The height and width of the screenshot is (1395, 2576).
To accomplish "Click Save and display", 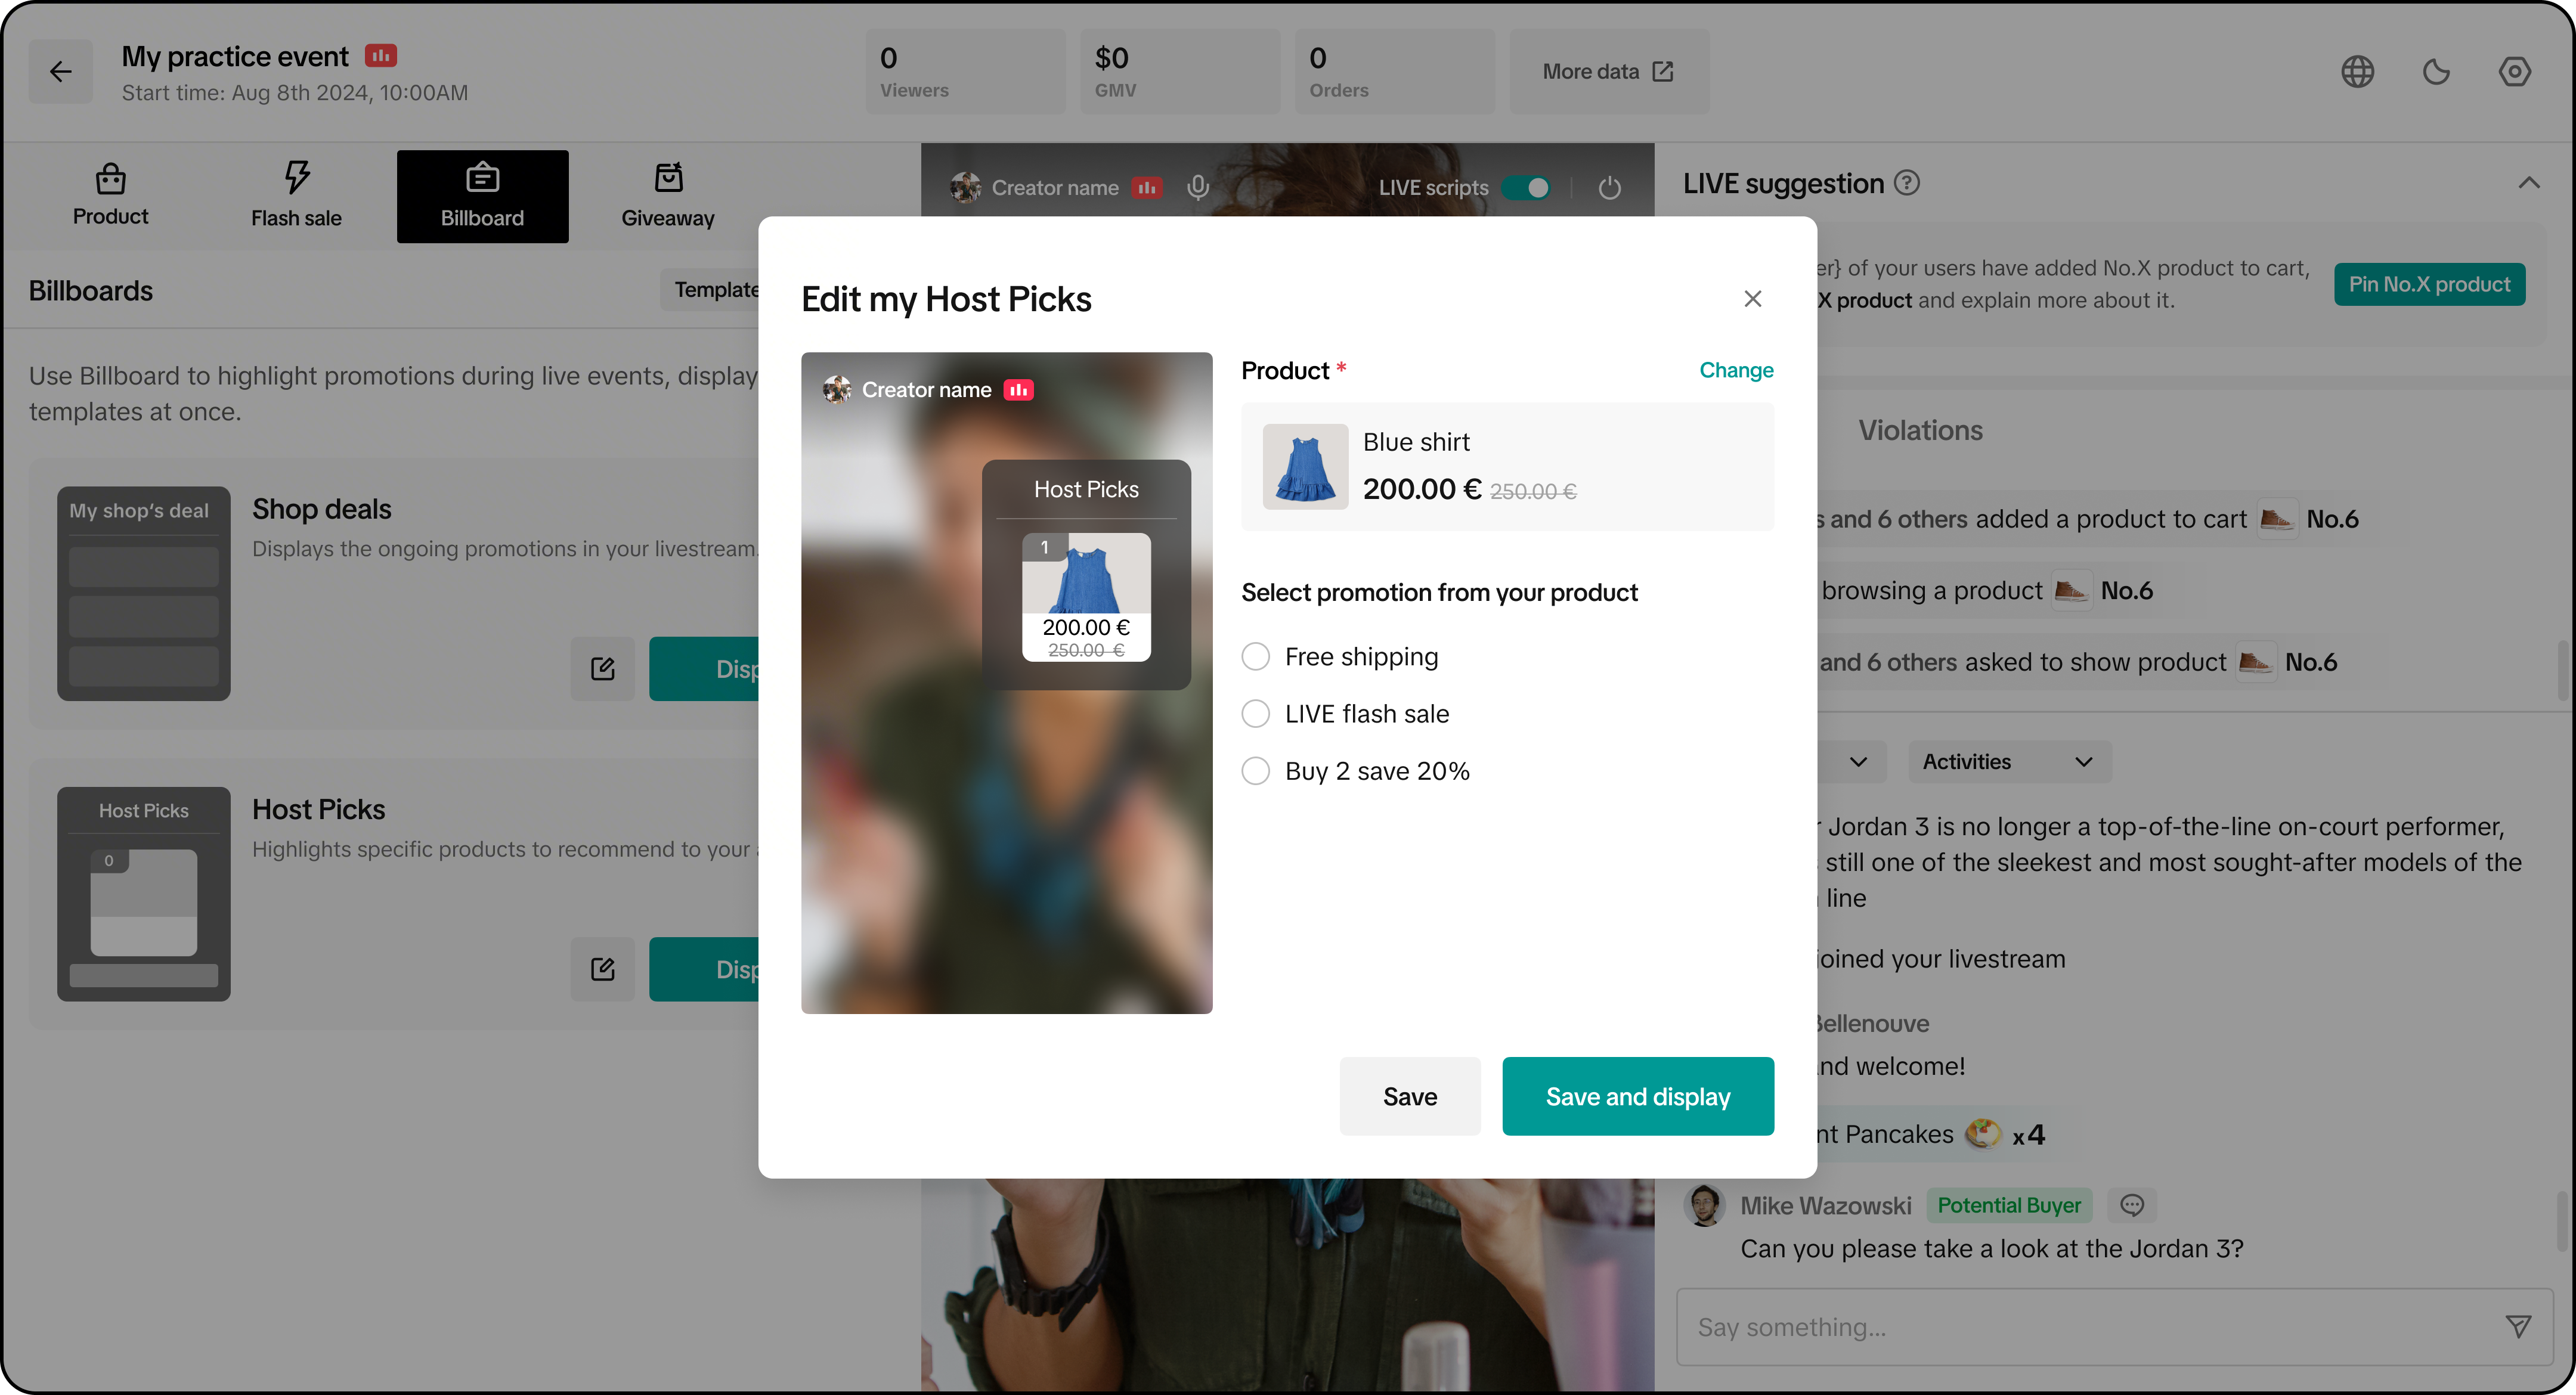I will tap(1638, 1096).
